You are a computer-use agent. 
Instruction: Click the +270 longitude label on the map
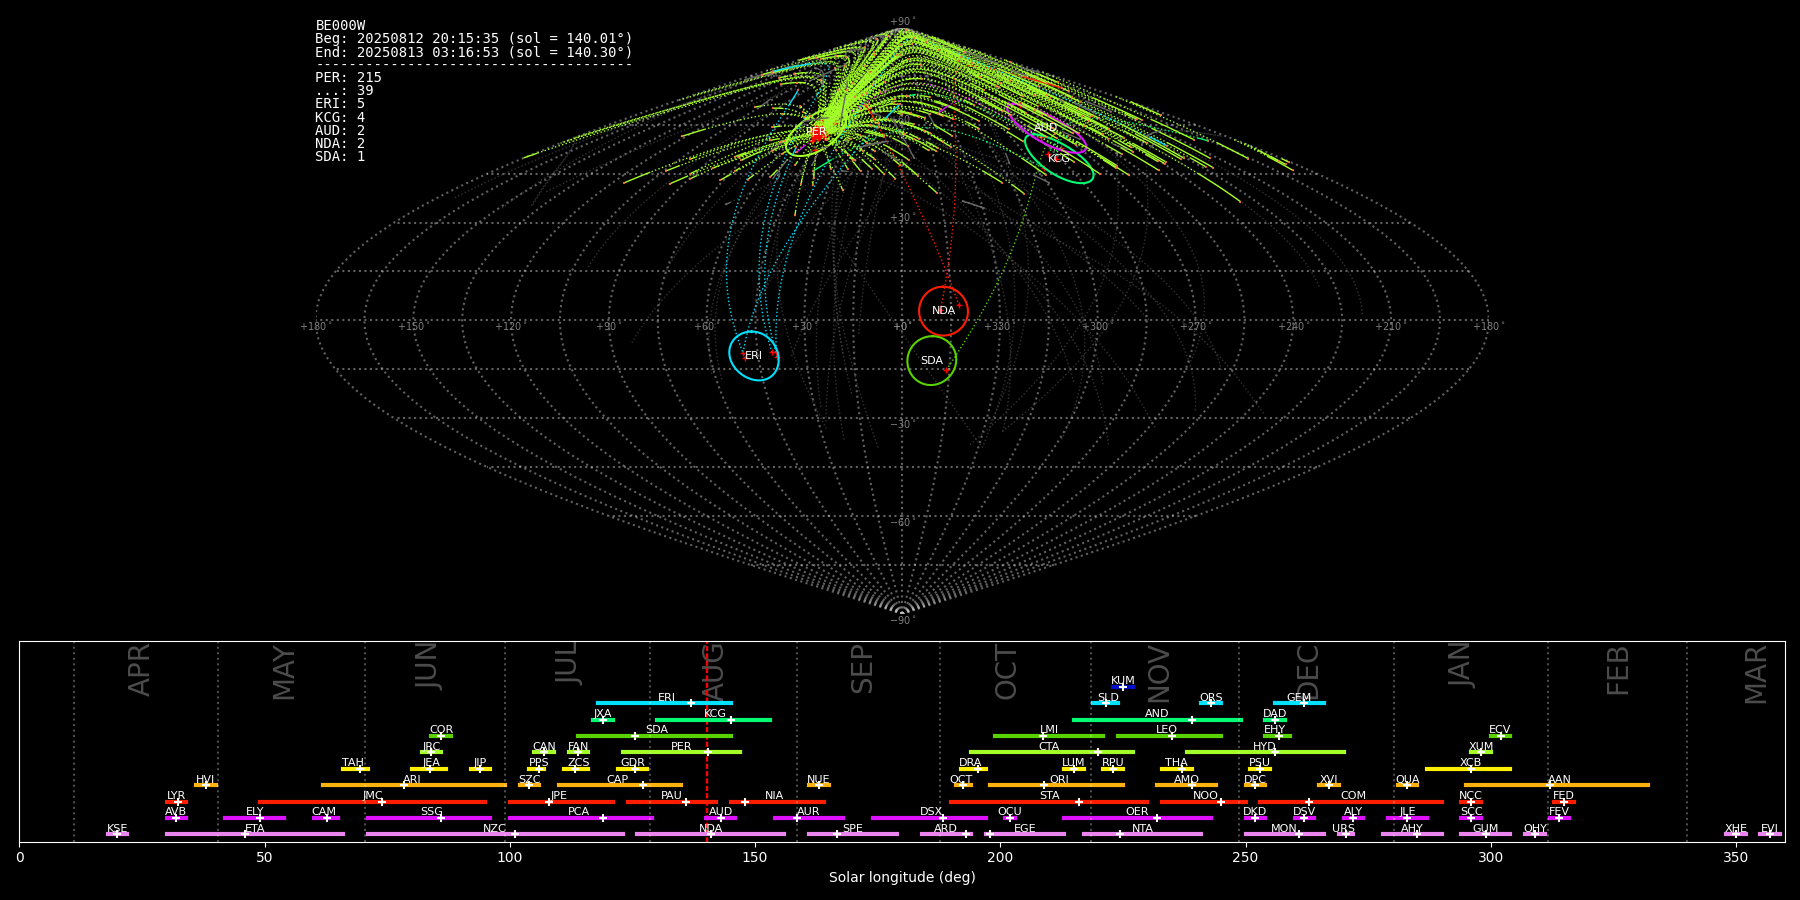pos(1192,326)
